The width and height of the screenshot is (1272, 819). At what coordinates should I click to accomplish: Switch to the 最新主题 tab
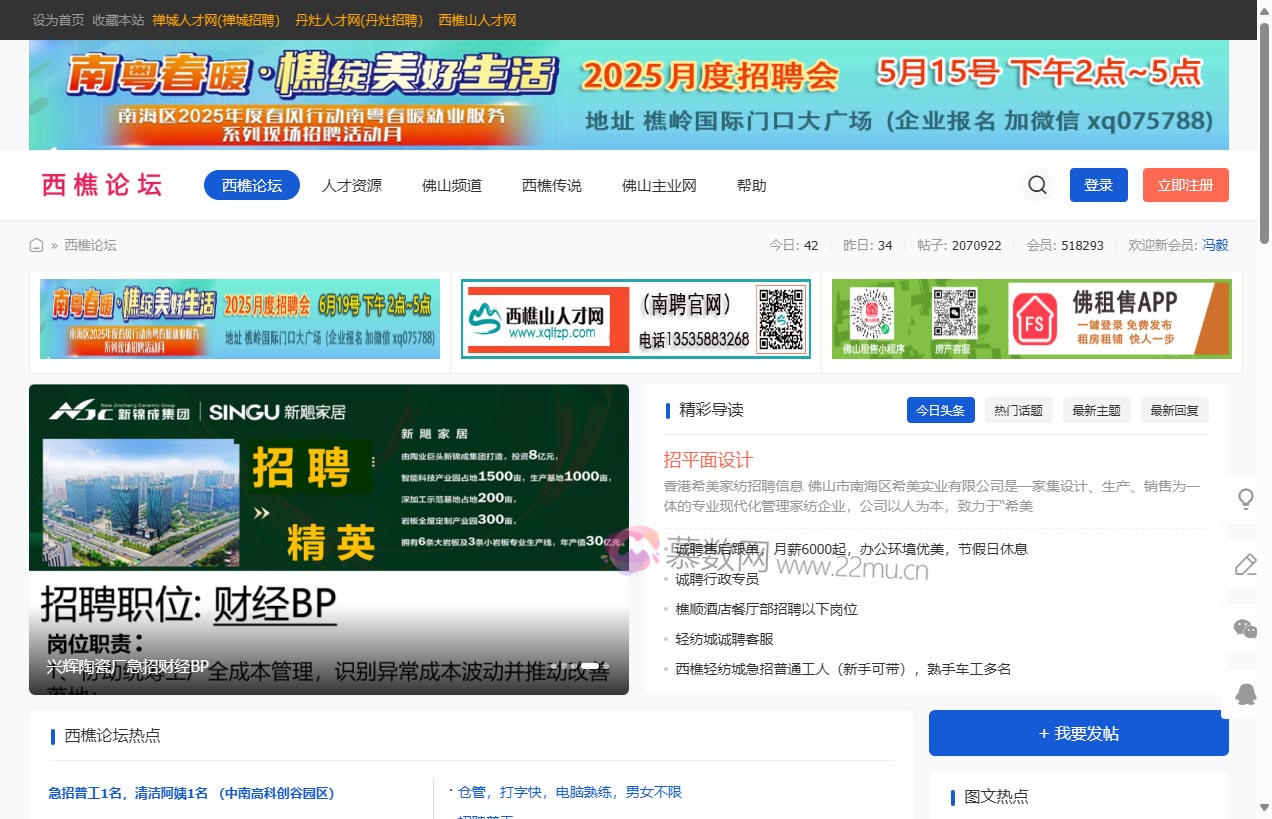click(1096, 409)
